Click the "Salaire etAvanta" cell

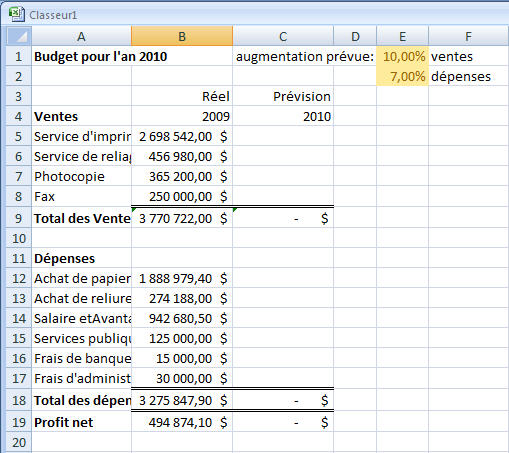tap(82, 318)
